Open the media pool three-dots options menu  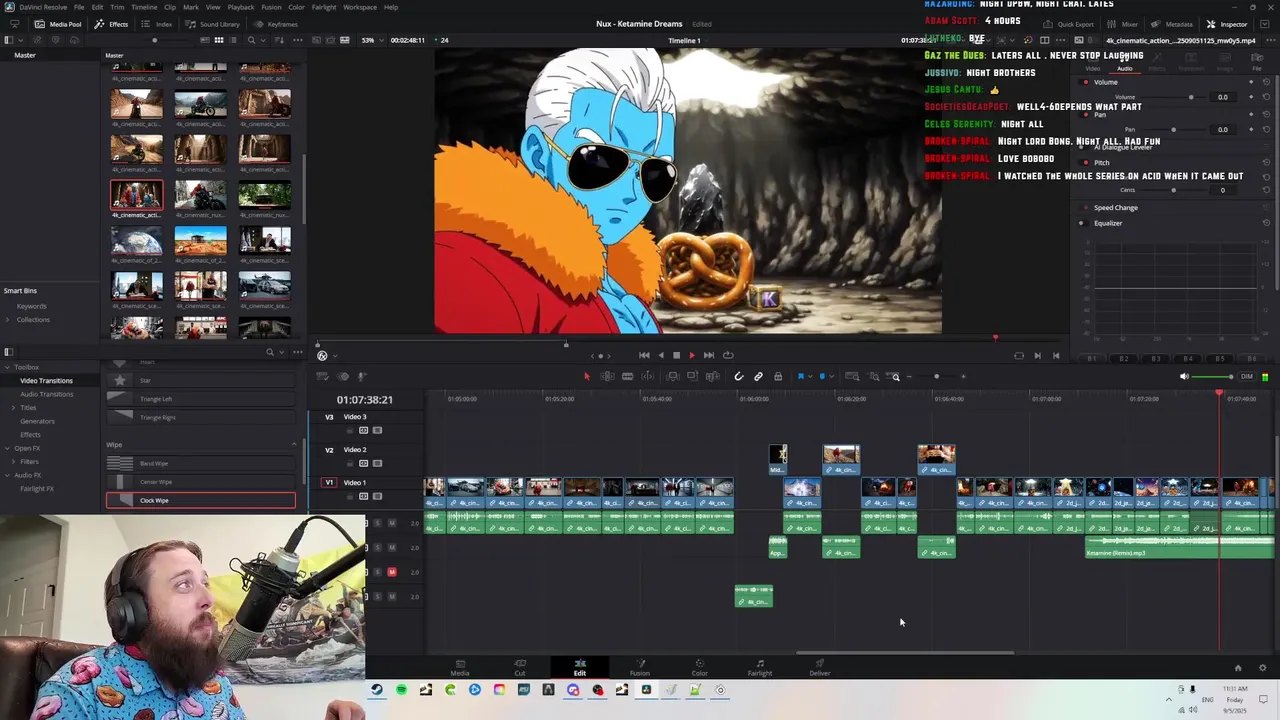coord(297,40)
